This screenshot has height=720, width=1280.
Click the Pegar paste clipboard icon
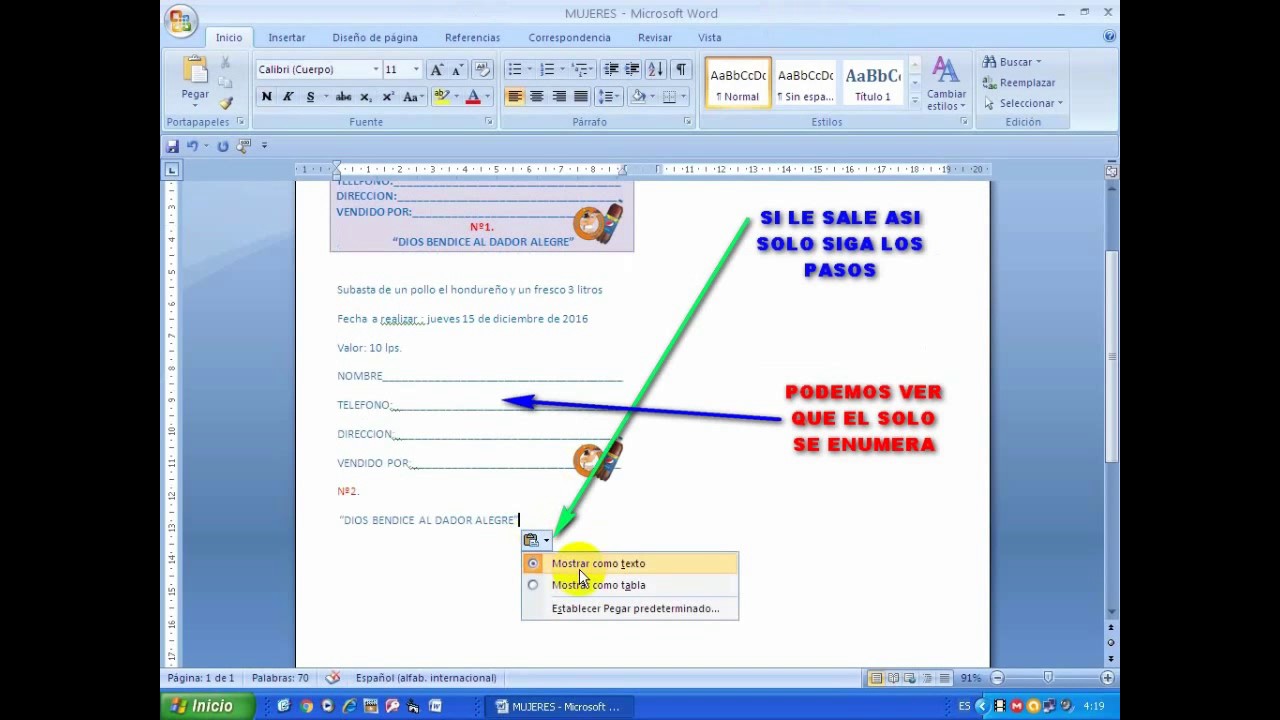(195, 70)
